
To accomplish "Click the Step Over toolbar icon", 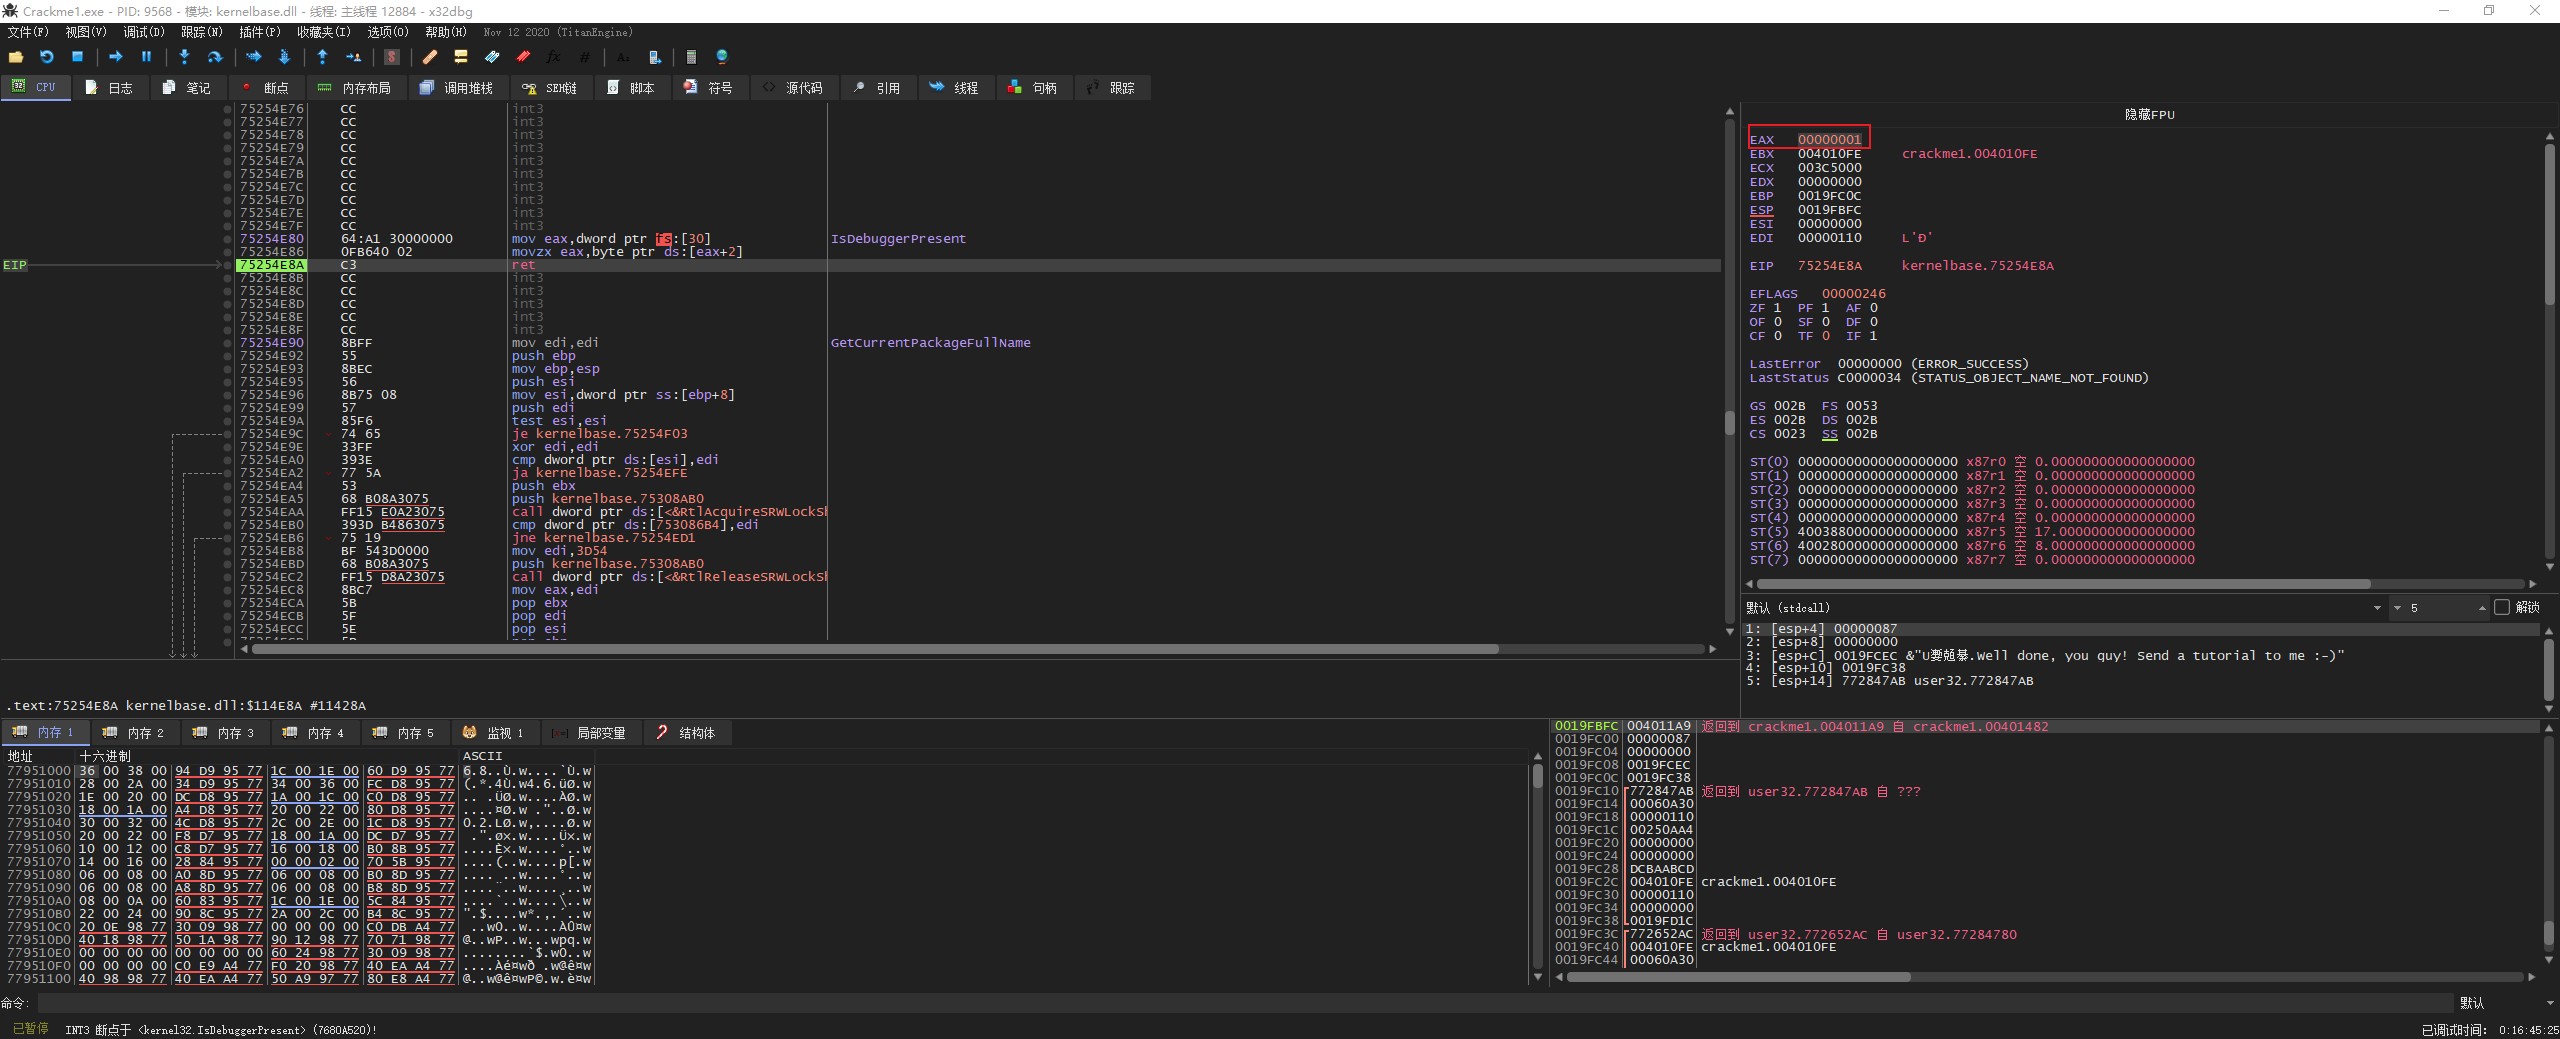I will [214, 57].
